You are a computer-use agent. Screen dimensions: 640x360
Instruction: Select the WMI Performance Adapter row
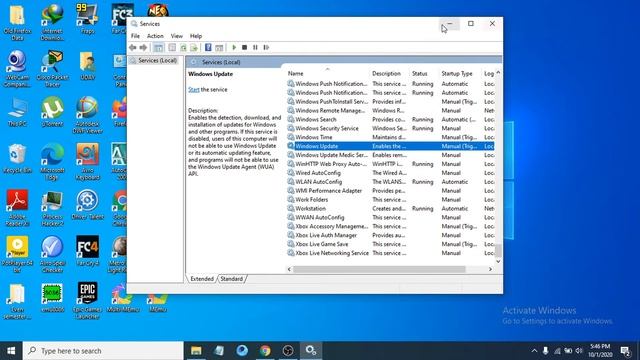(x=390, y=191)
